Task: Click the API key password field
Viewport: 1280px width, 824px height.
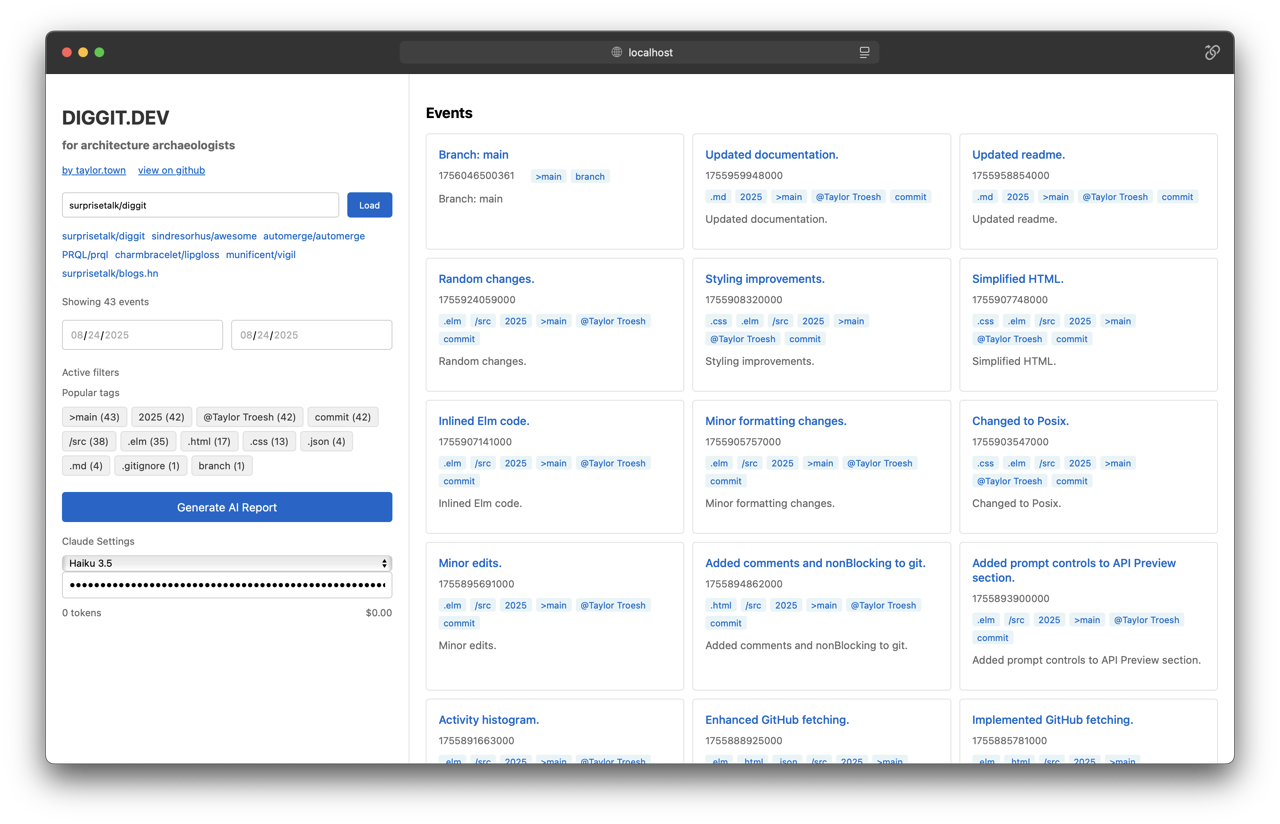Action: pyautogui.click(x=227, y=585)
